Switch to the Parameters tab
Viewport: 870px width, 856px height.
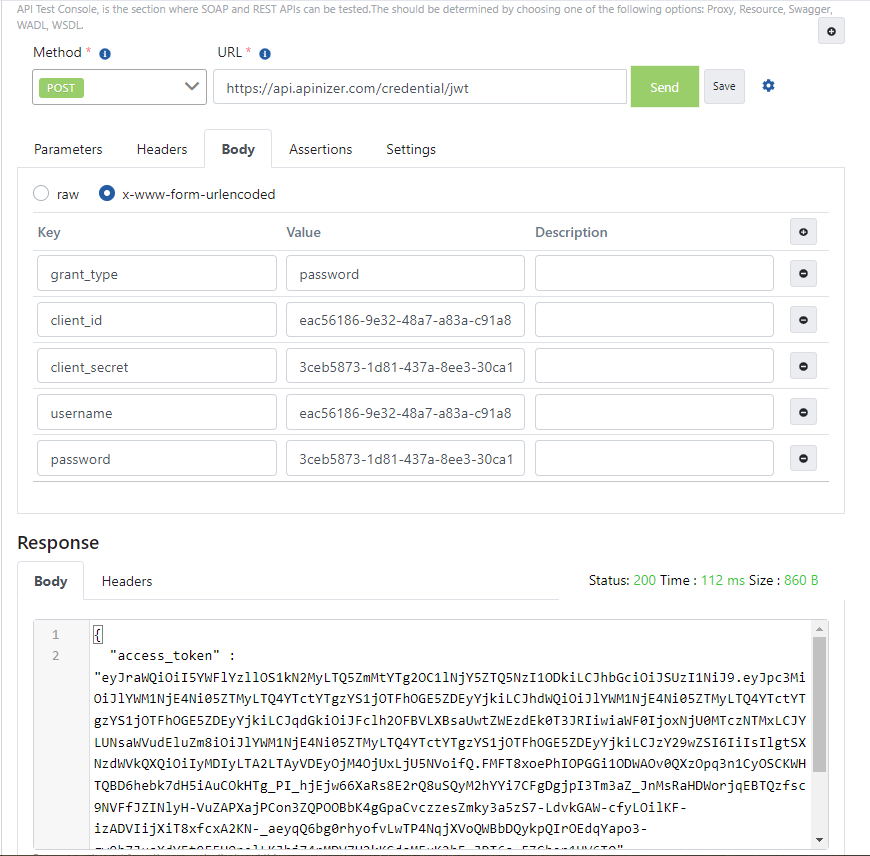point(67,149)
